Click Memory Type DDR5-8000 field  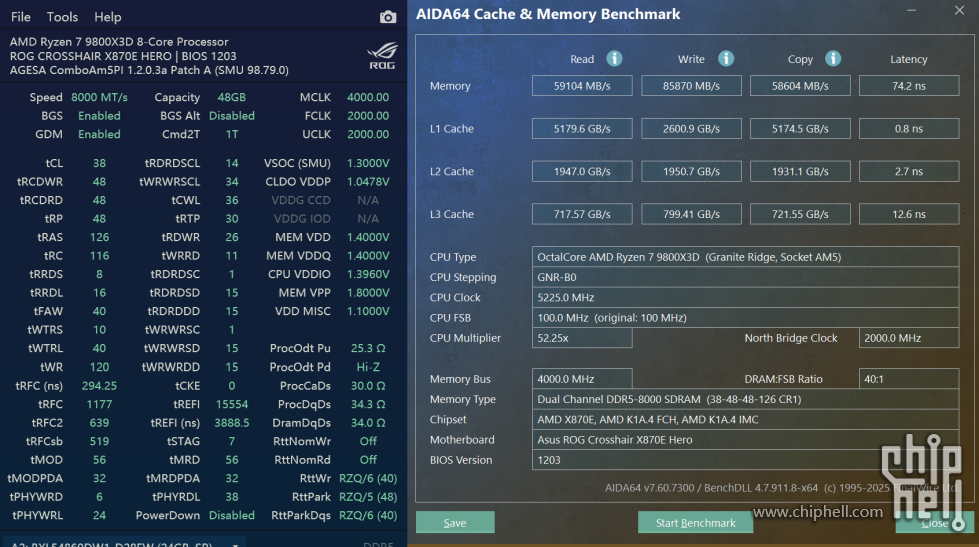click(x=745, y=399)
